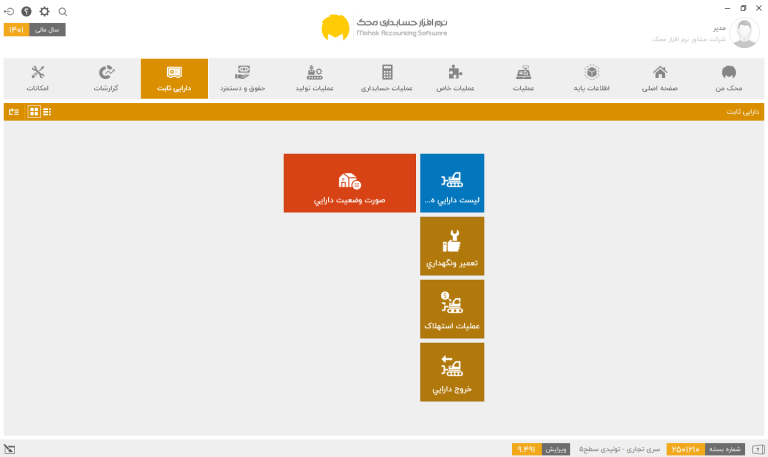
Task: Go to the صفحه اصلی tab
Action: click(660, 79)
